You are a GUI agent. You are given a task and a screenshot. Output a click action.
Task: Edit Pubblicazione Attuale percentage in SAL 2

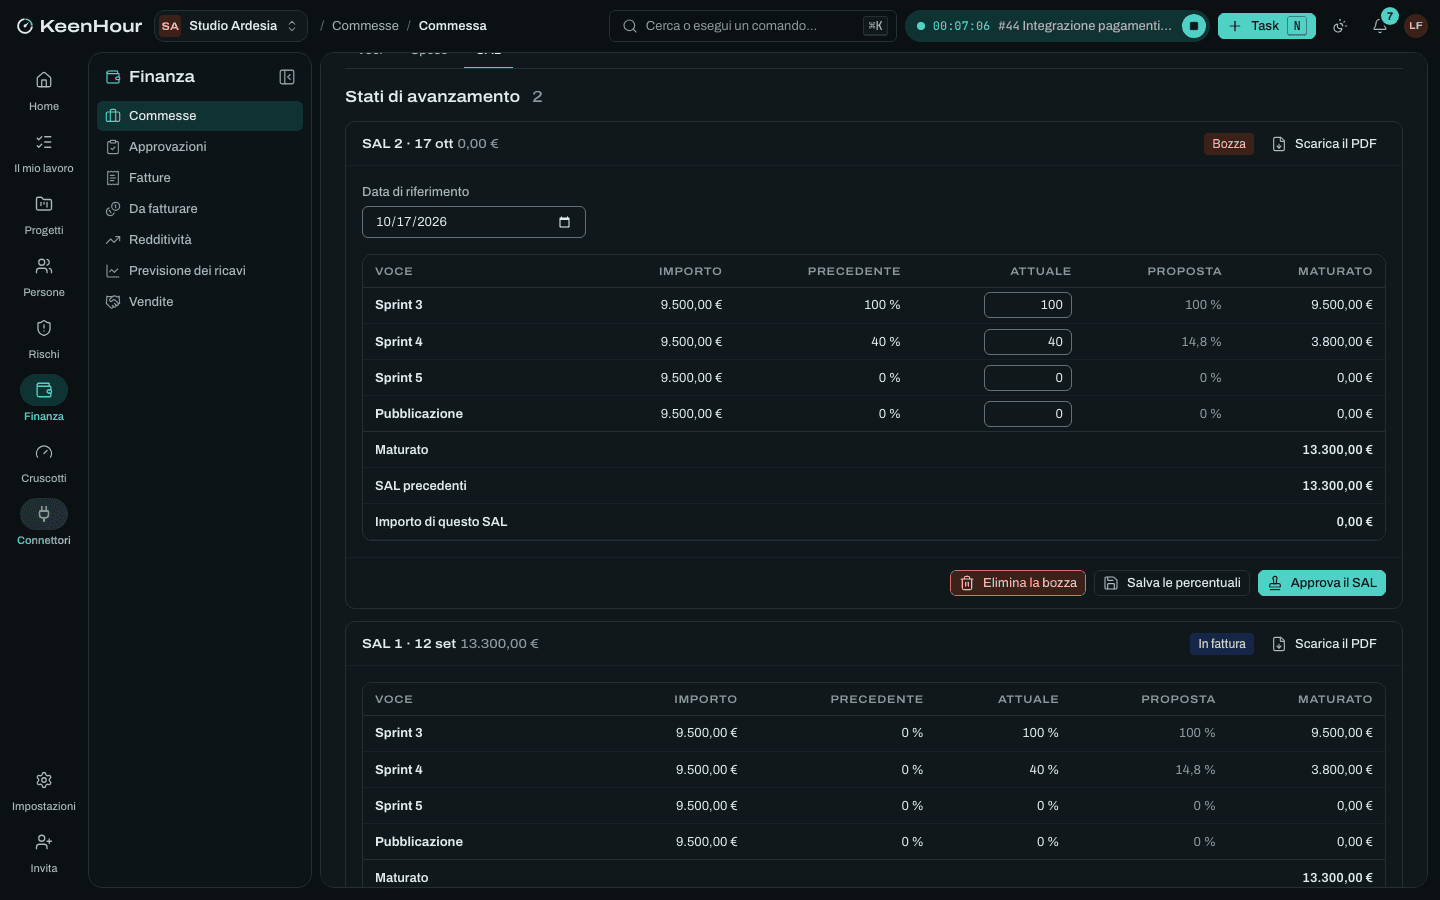coord(1028,414)
